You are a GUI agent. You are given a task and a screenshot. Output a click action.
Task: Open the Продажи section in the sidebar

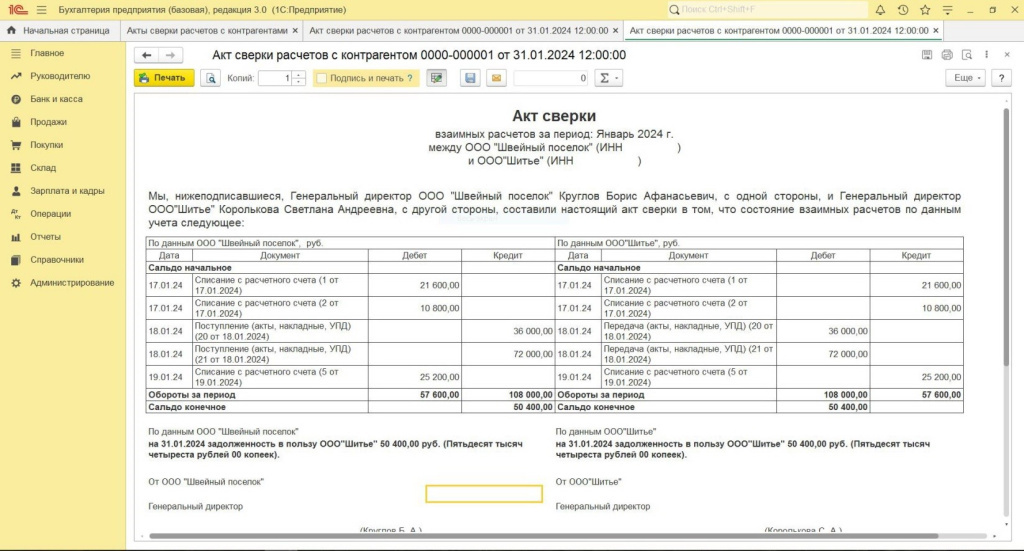pos(48,122)
